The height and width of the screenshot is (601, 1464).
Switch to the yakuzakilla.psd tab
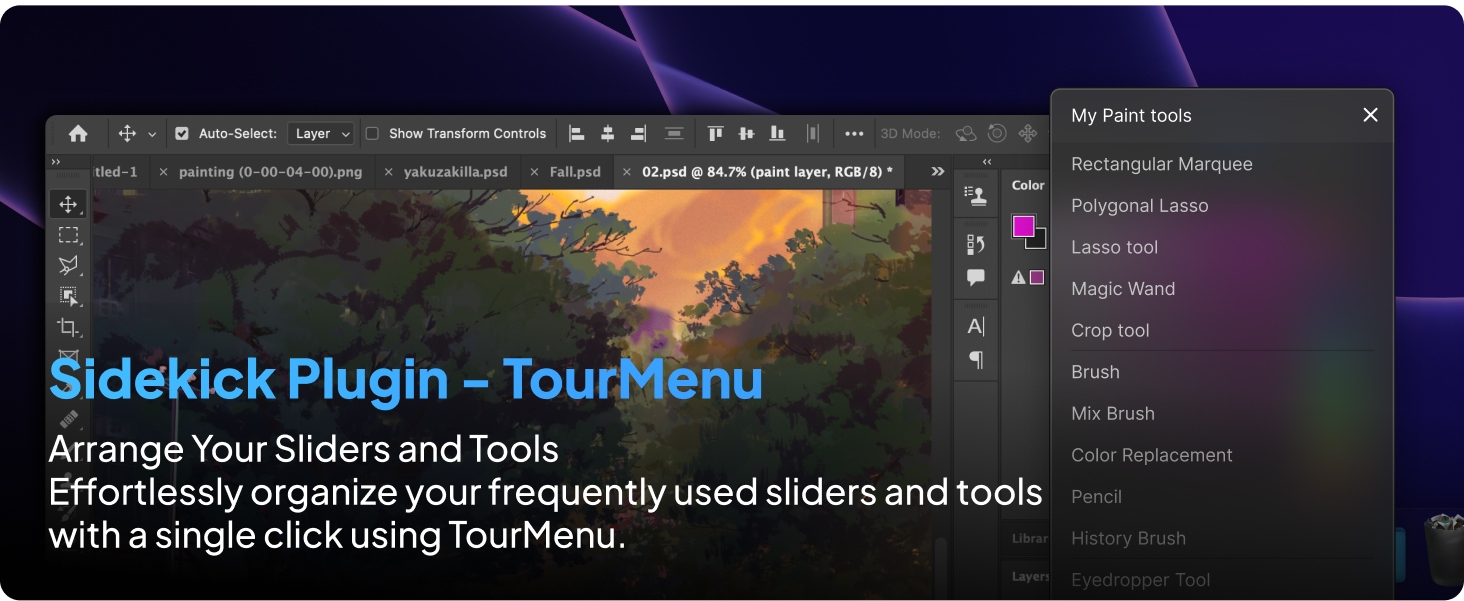[455, 172]
